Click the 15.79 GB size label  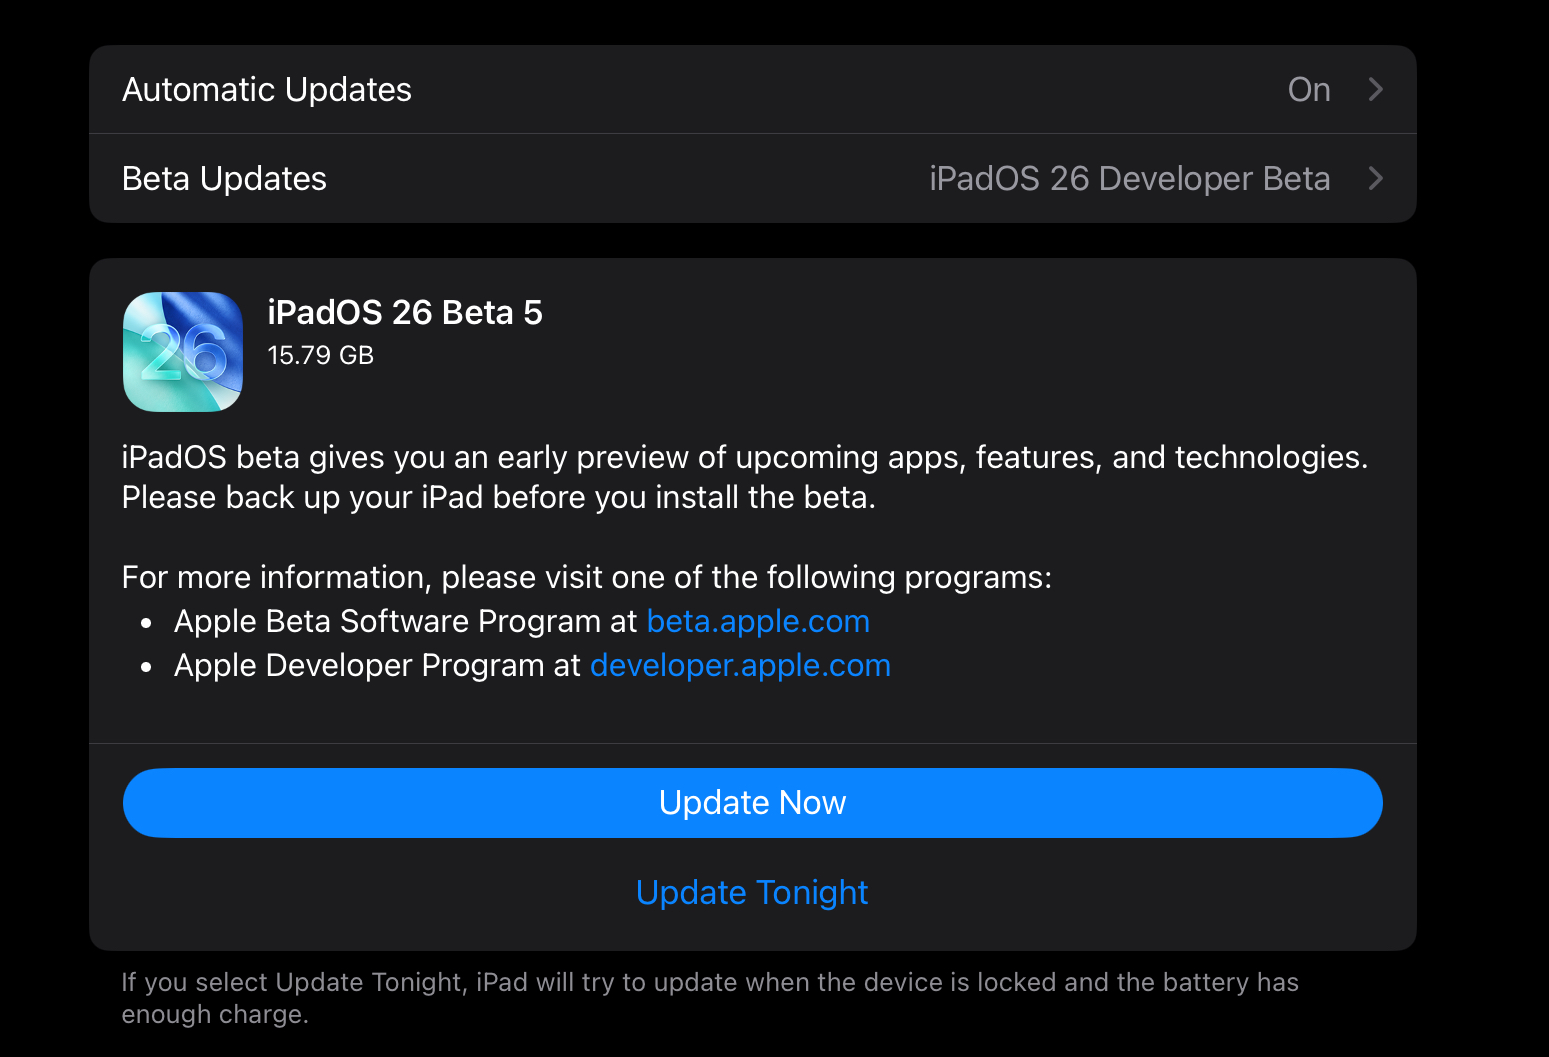(x=320, y=355)
